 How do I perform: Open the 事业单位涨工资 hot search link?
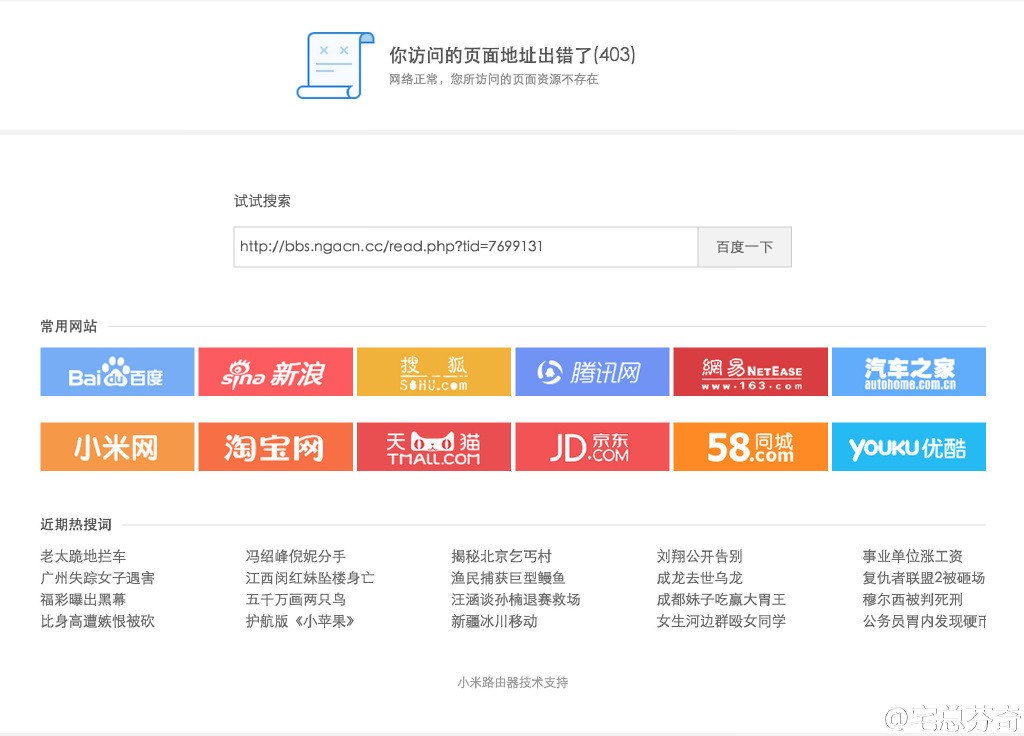pyautogui.click(x=915, y=556)
